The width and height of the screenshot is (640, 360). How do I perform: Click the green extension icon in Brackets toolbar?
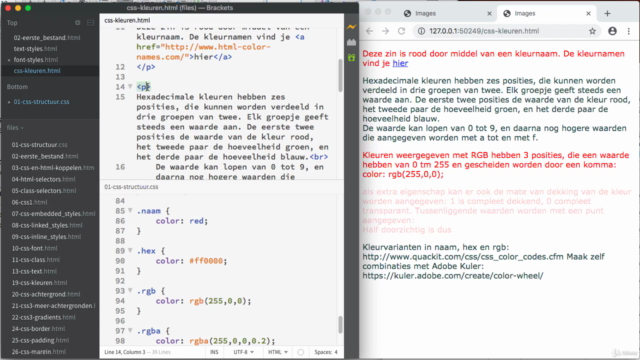coord(351,58)
